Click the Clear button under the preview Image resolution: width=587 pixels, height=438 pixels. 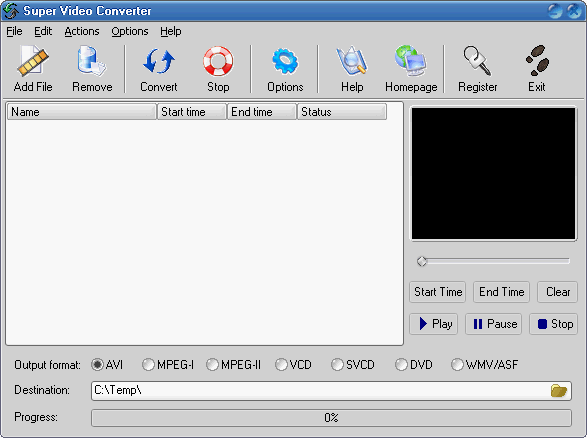coord(557,292)
